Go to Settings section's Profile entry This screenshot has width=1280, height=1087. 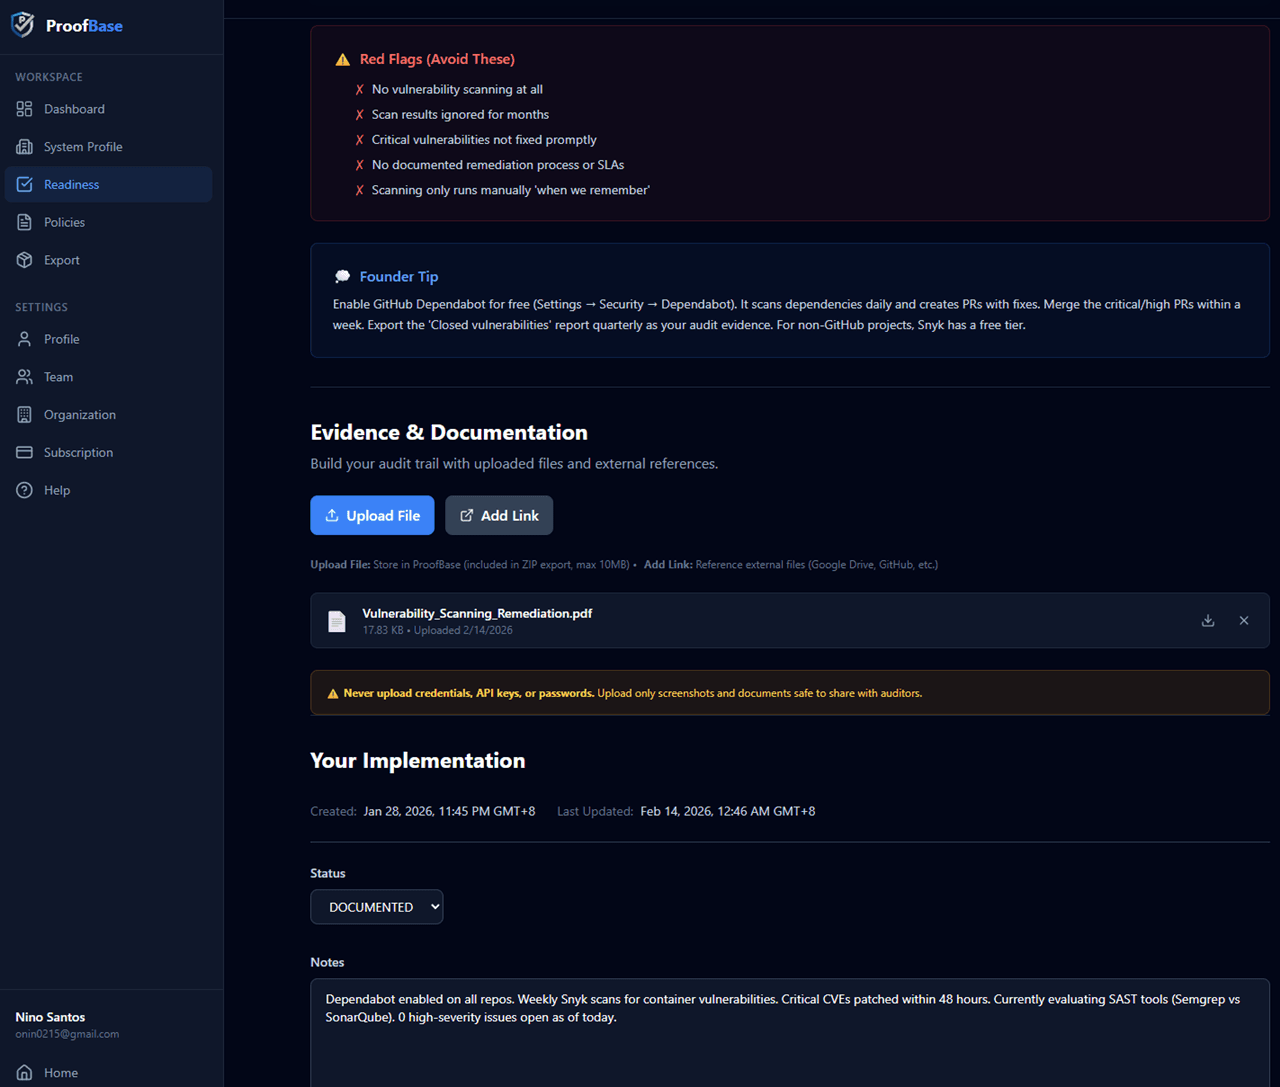62,339
